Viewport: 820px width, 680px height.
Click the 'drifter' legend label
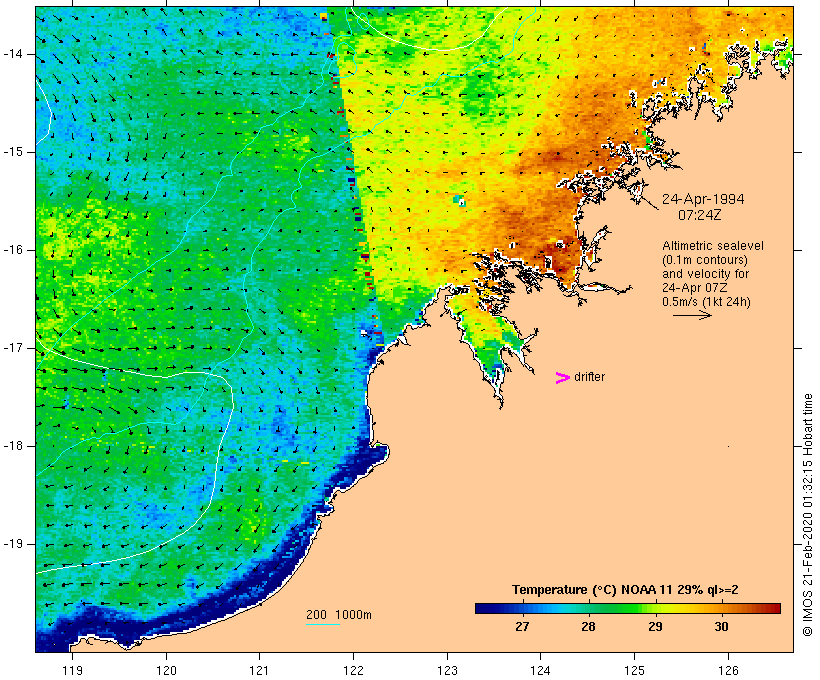(589, 377)
